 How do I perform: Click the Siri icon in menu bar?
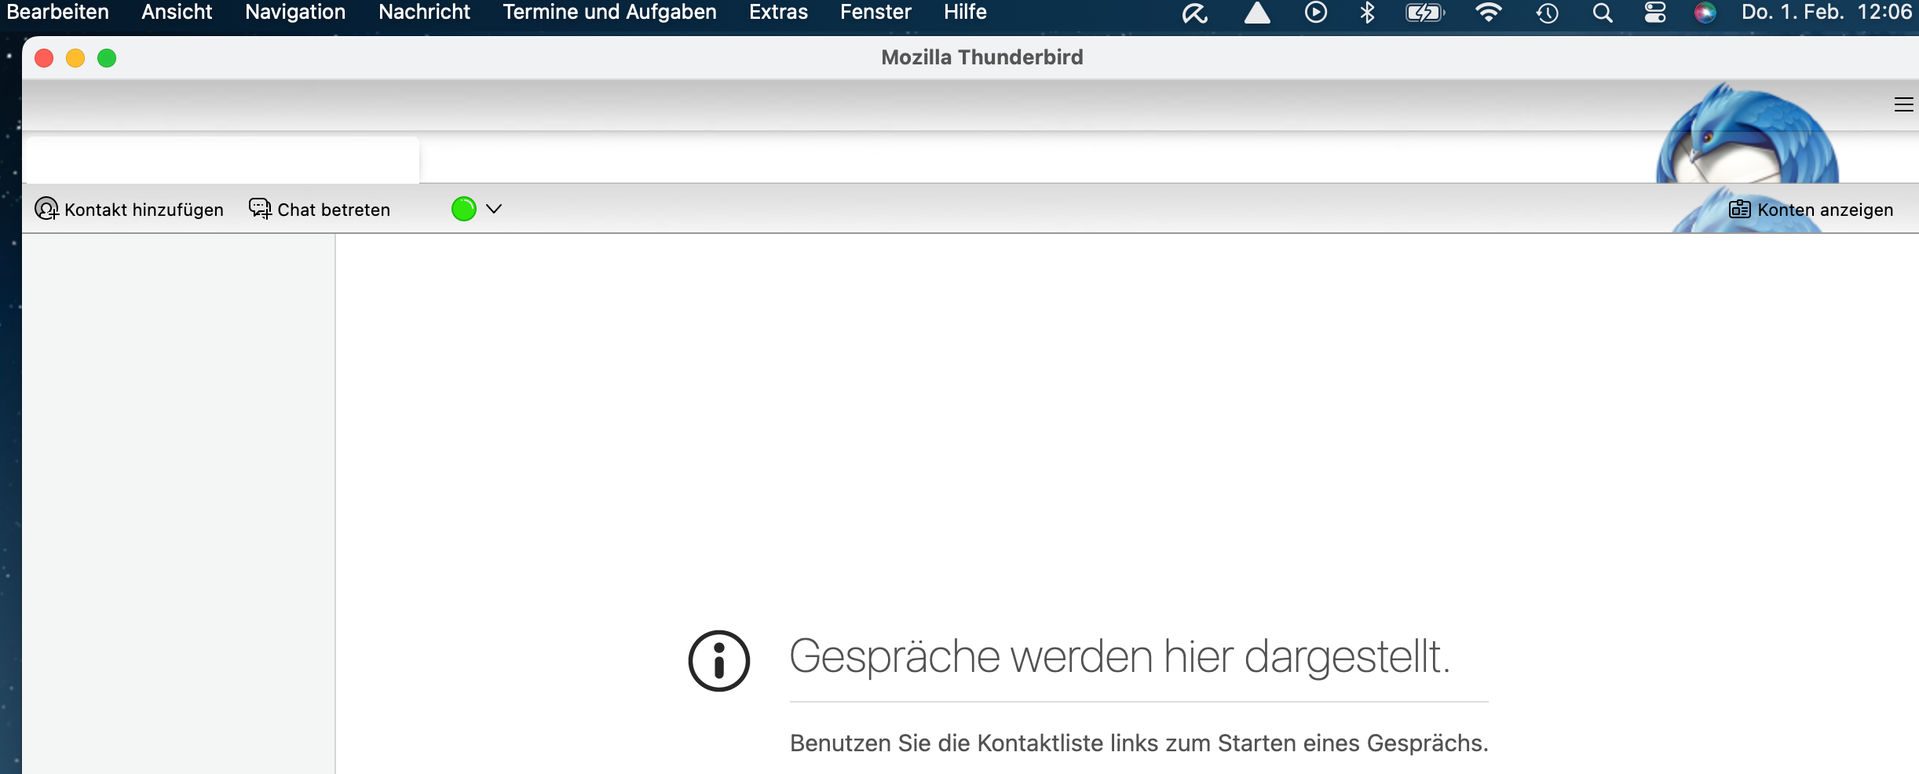point(1705,13)
